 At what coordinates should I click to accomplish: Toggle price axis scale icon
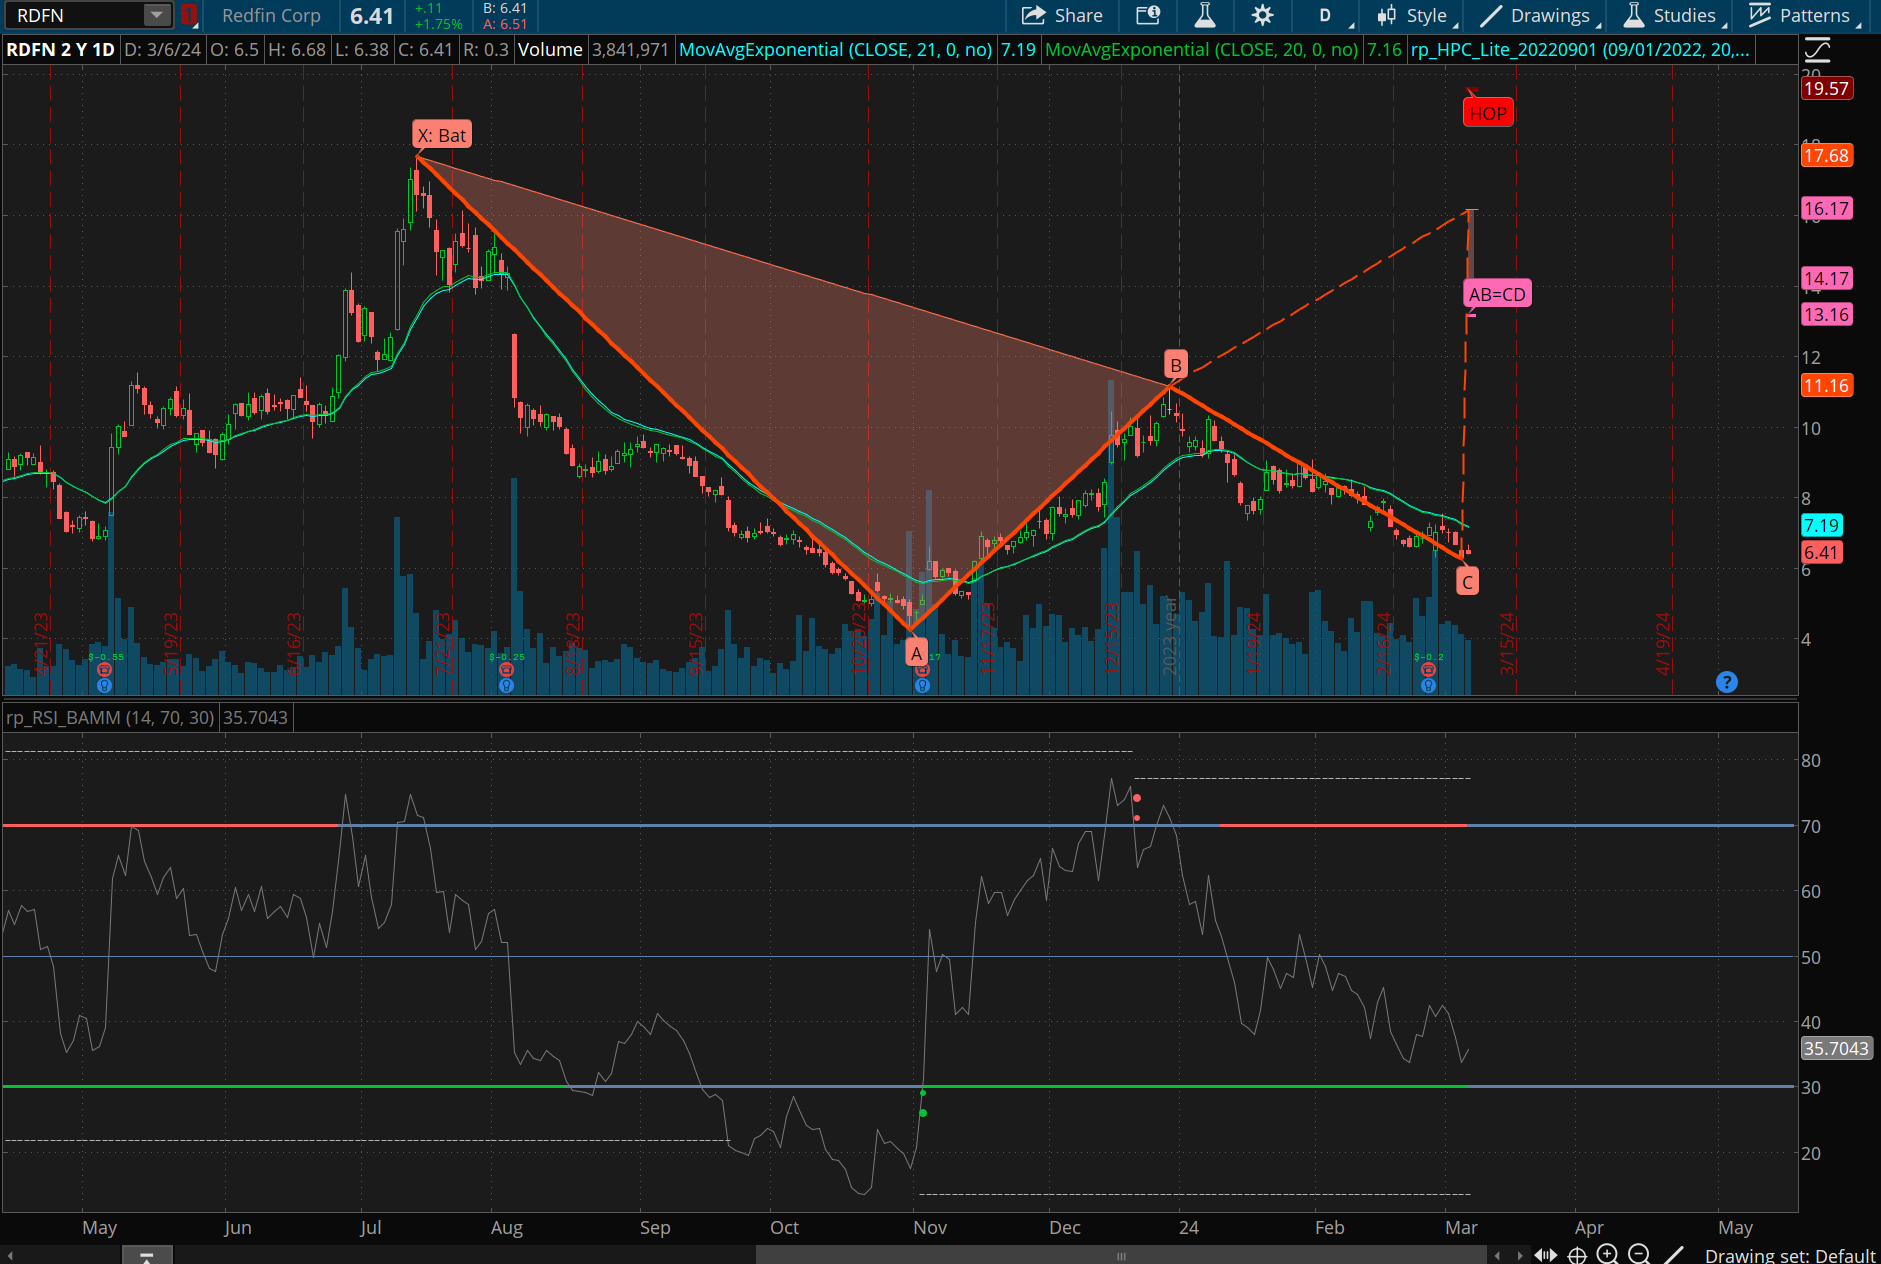click(1817, 50)
